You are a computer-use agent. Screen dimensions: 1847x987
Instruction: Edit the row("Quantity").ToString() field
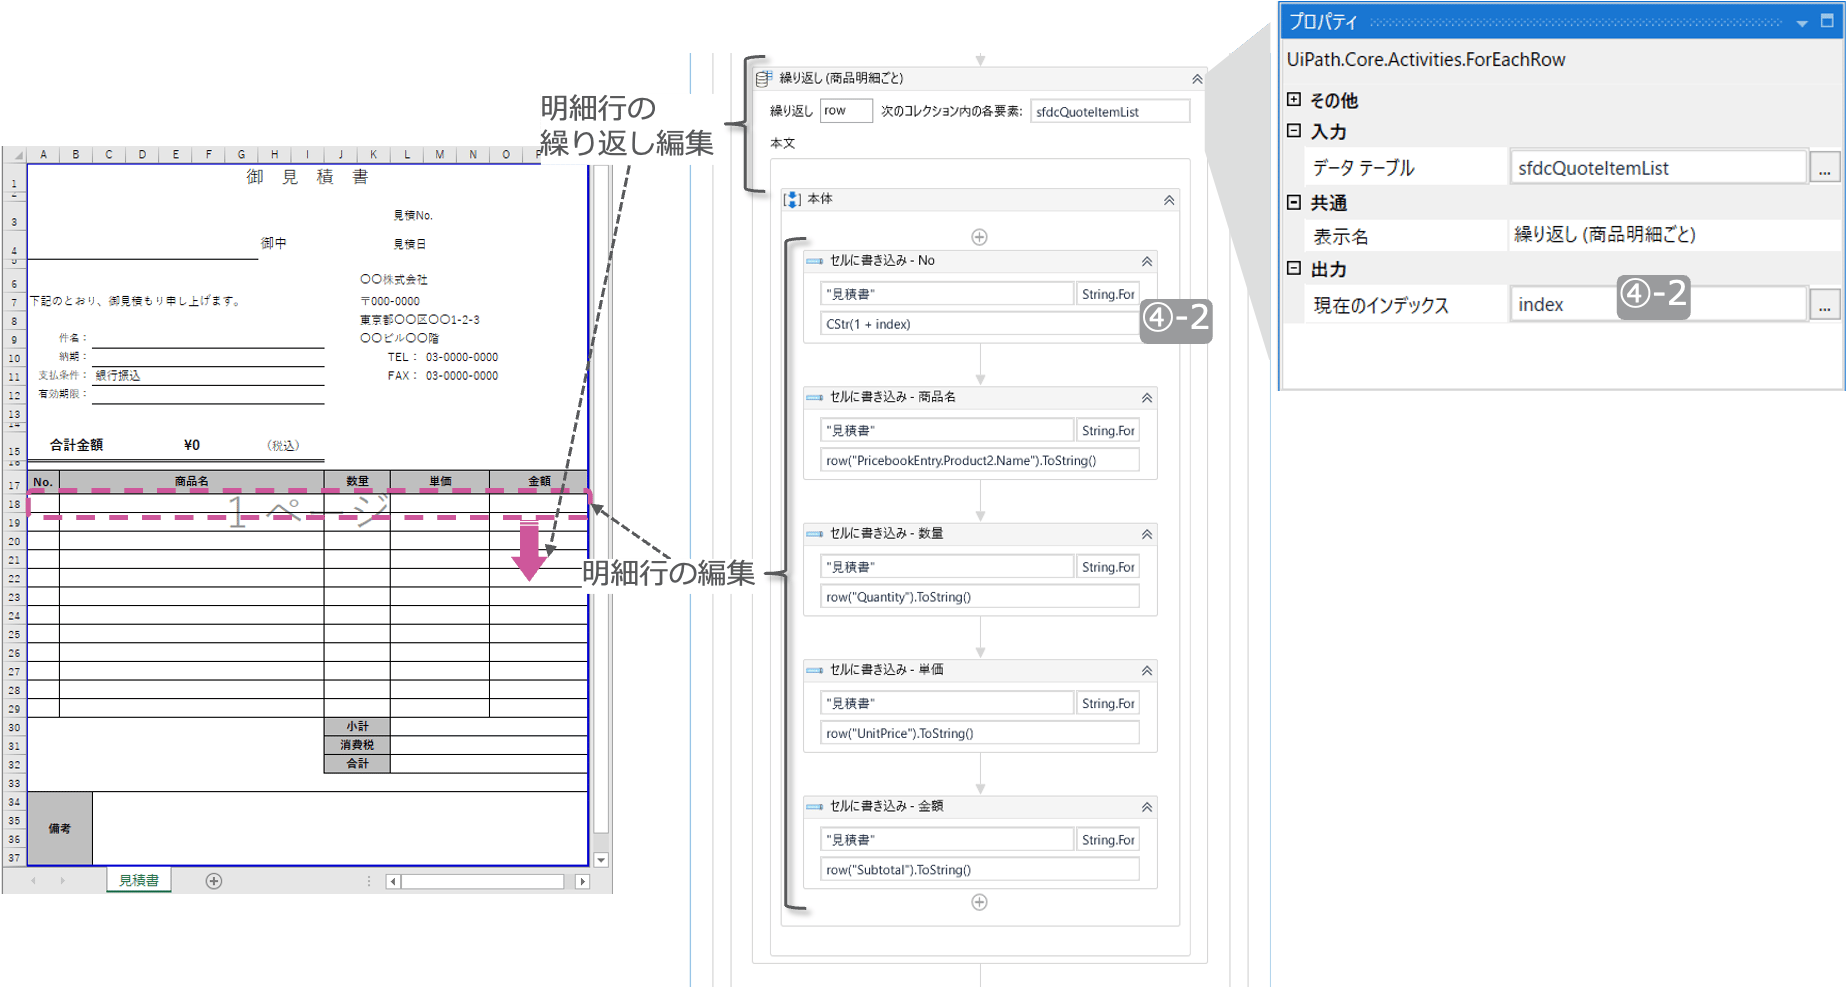(980, 597)
